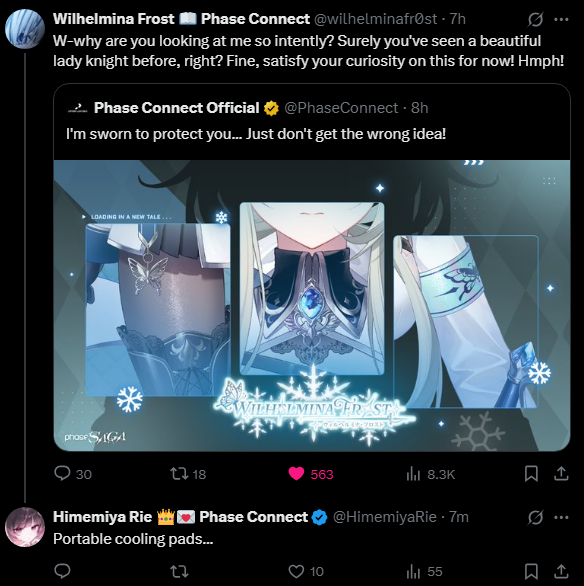
Task: Open Wilhelmina Frost's profile avatar
Action: [x=25, y=29]
